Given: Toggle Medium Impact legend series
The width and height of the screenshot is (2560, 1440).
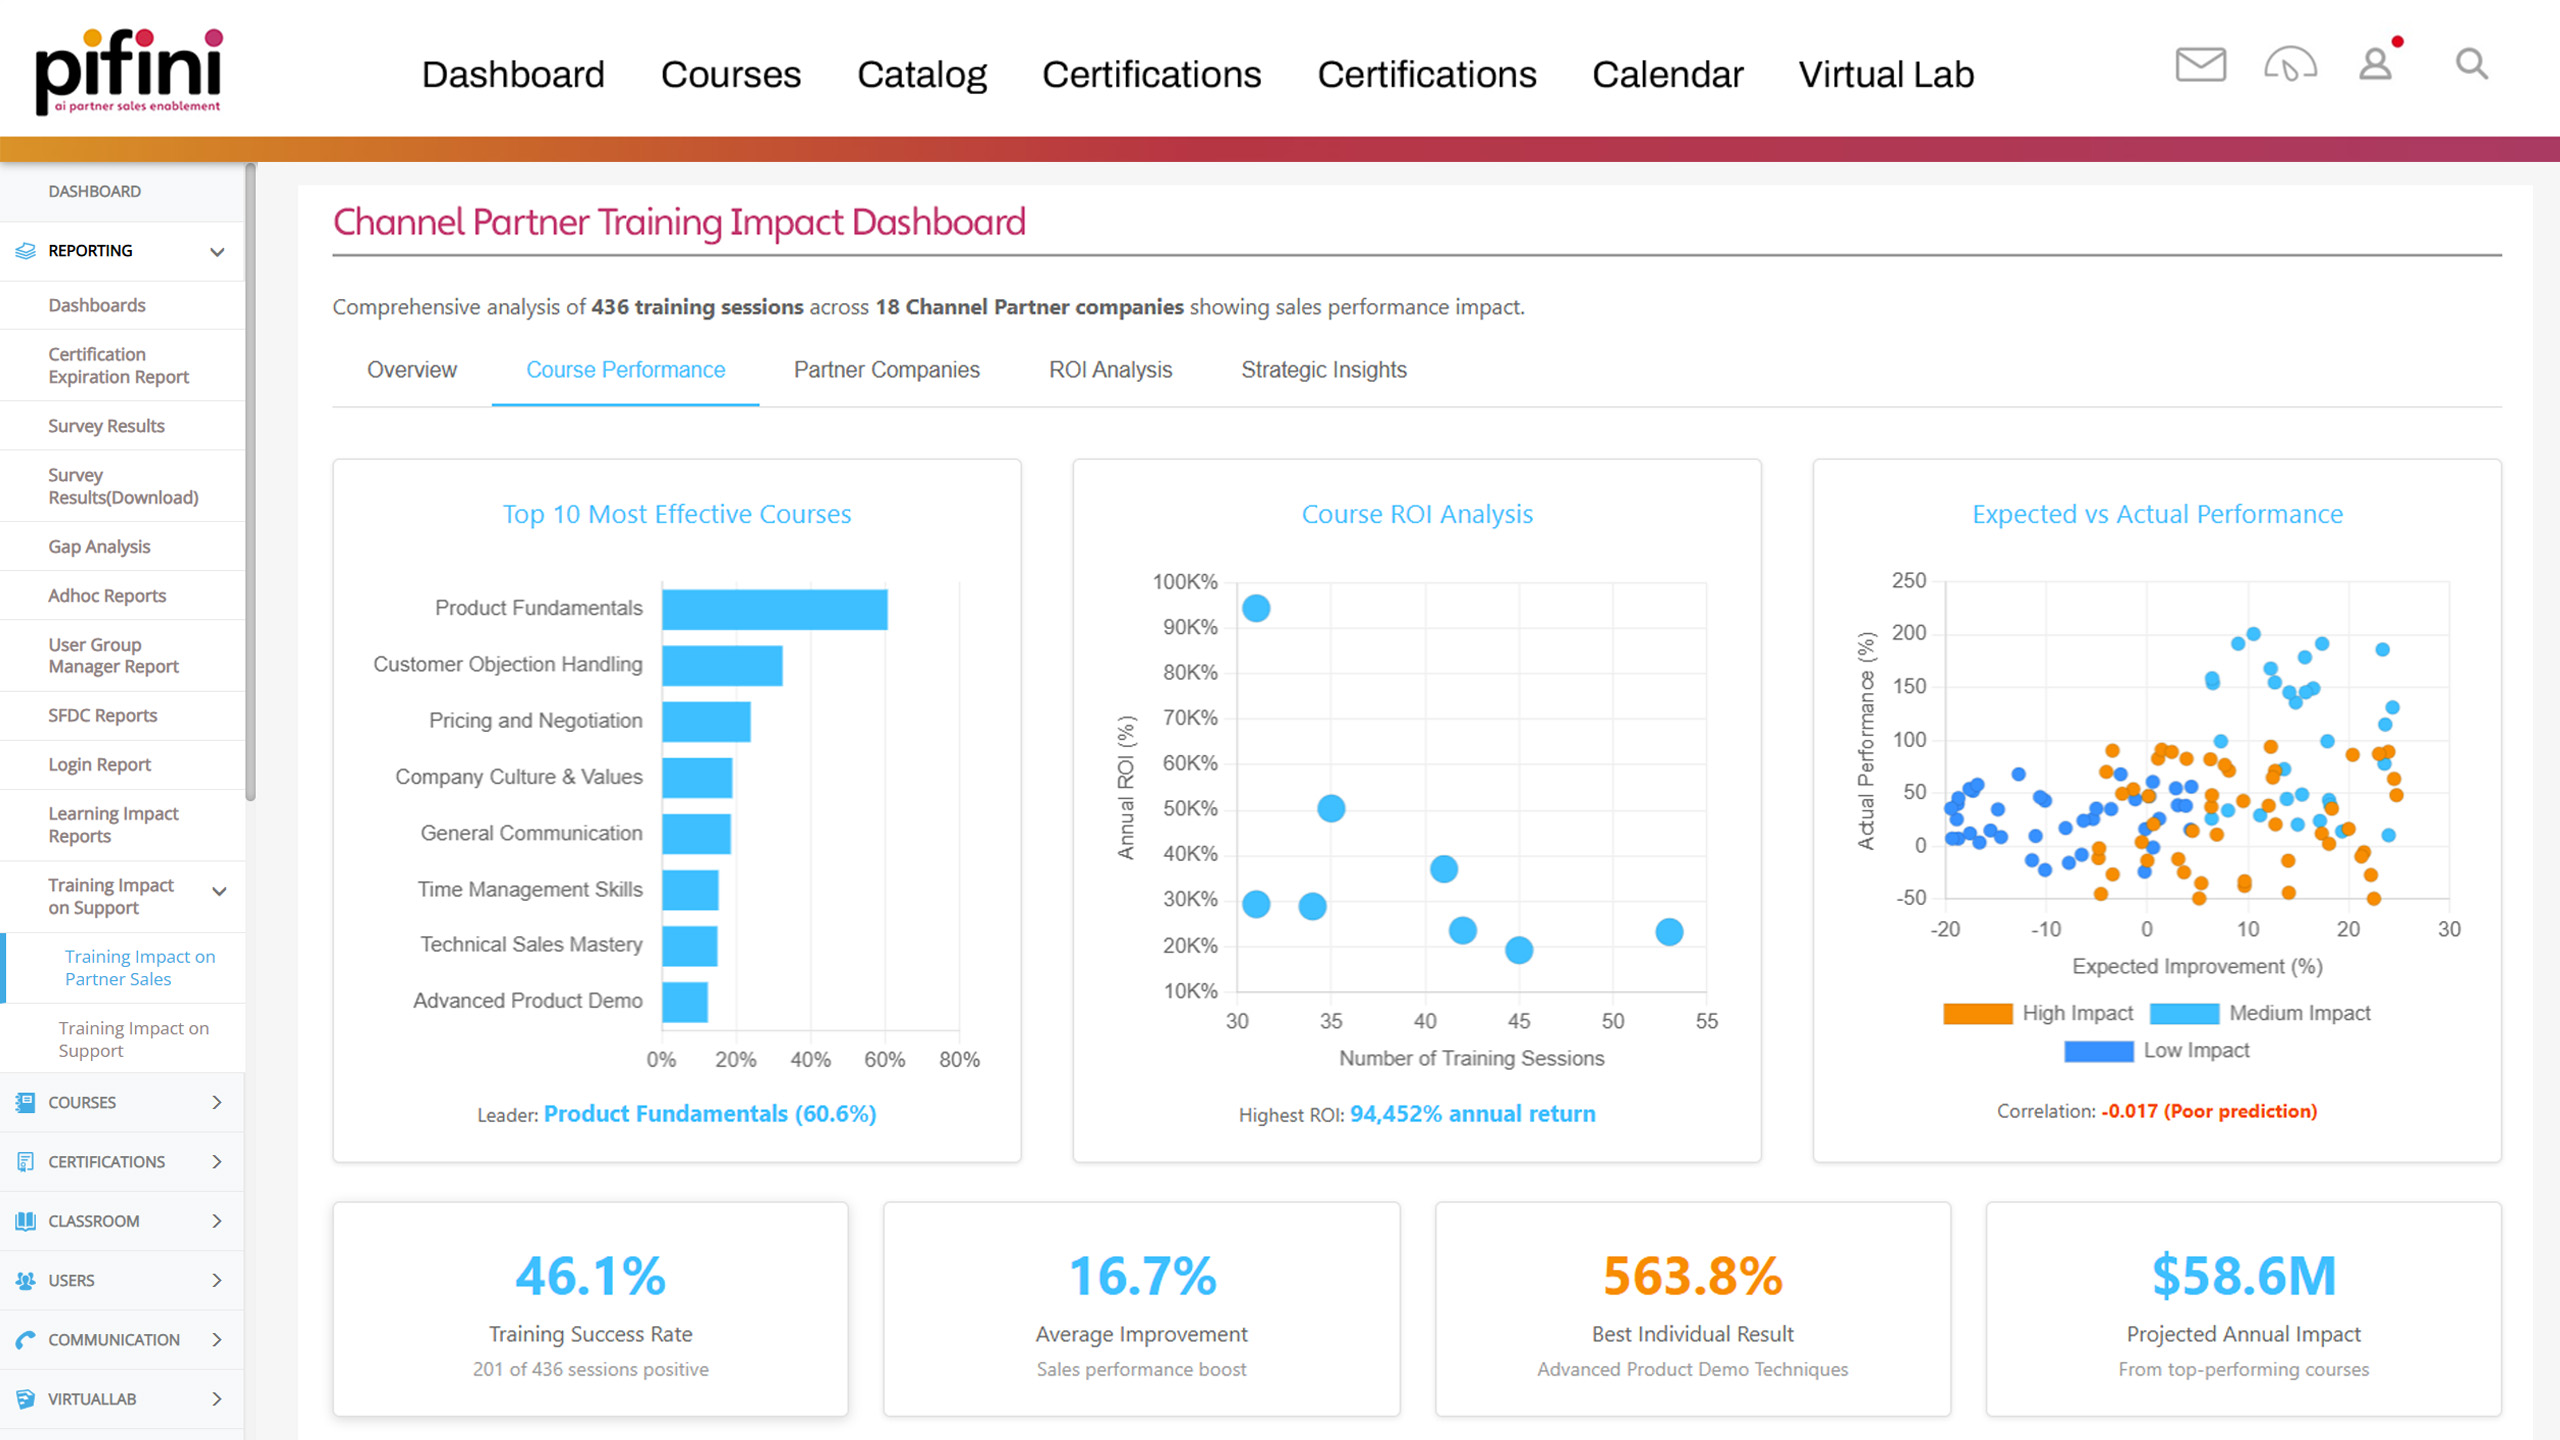Looking at the screenshot, I should point(2259,1013).
